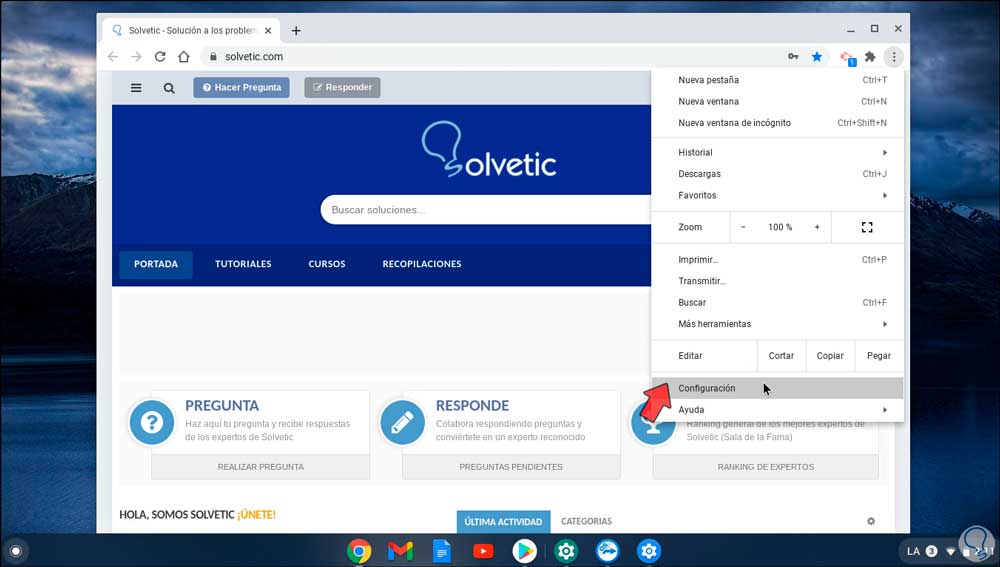The width and height of the screenshot is (1000, 567).
Task: Open Configuración from the menu
Action: 777,388
